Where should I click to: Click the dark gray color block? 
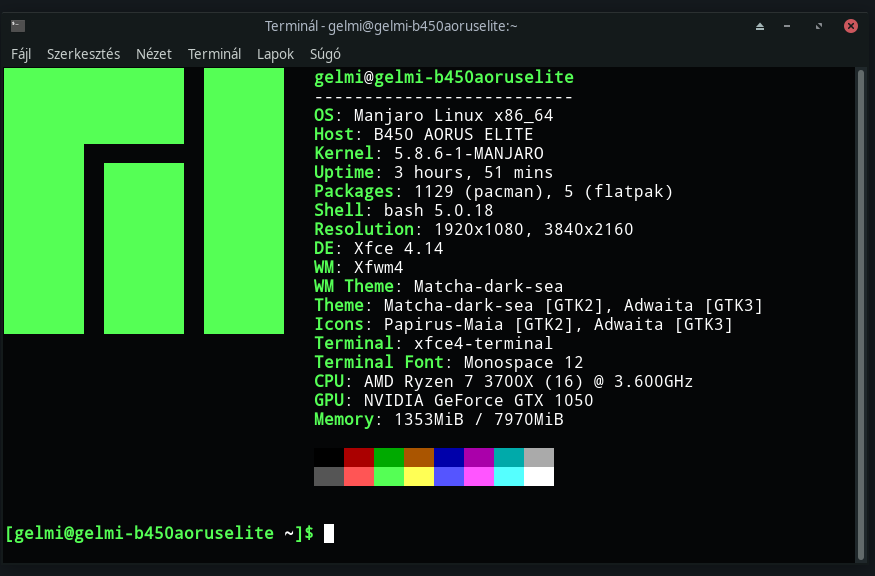[x=329, y=476]
